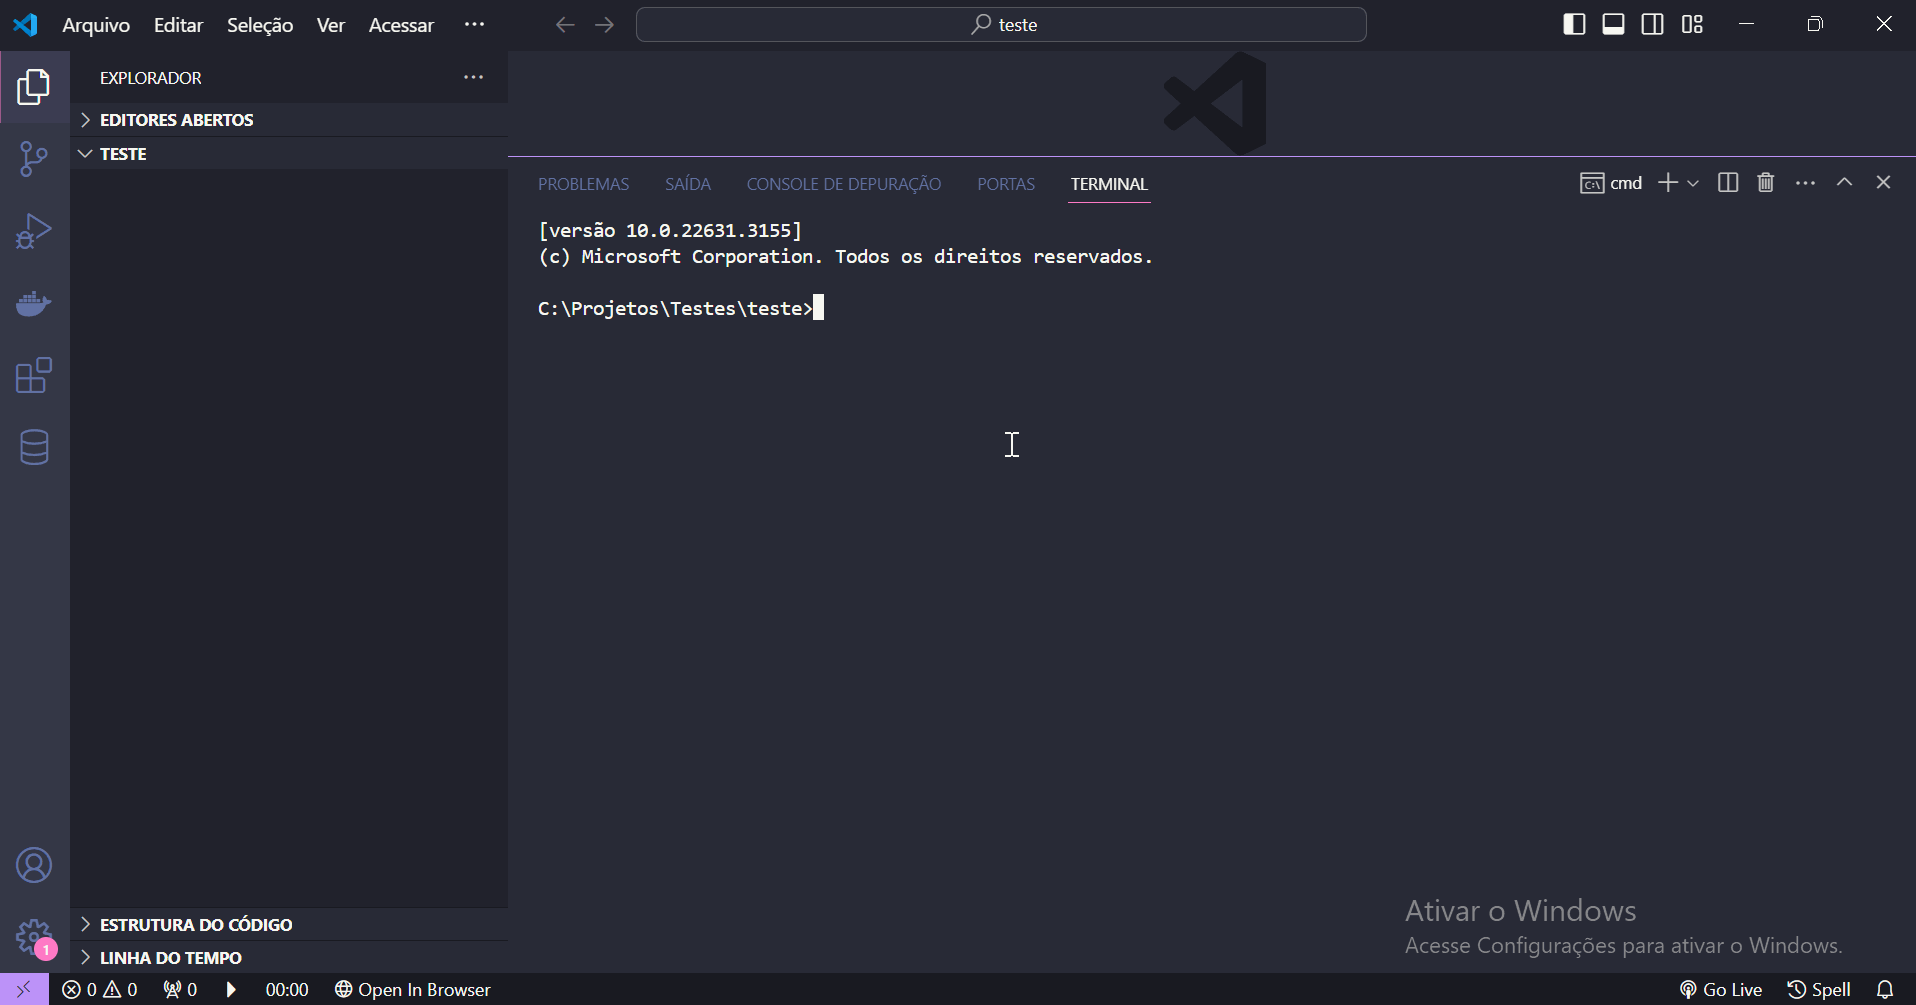Open the Run and Debug view
The width and height of the screenshot is (1916, 1005).
[34, 231]
